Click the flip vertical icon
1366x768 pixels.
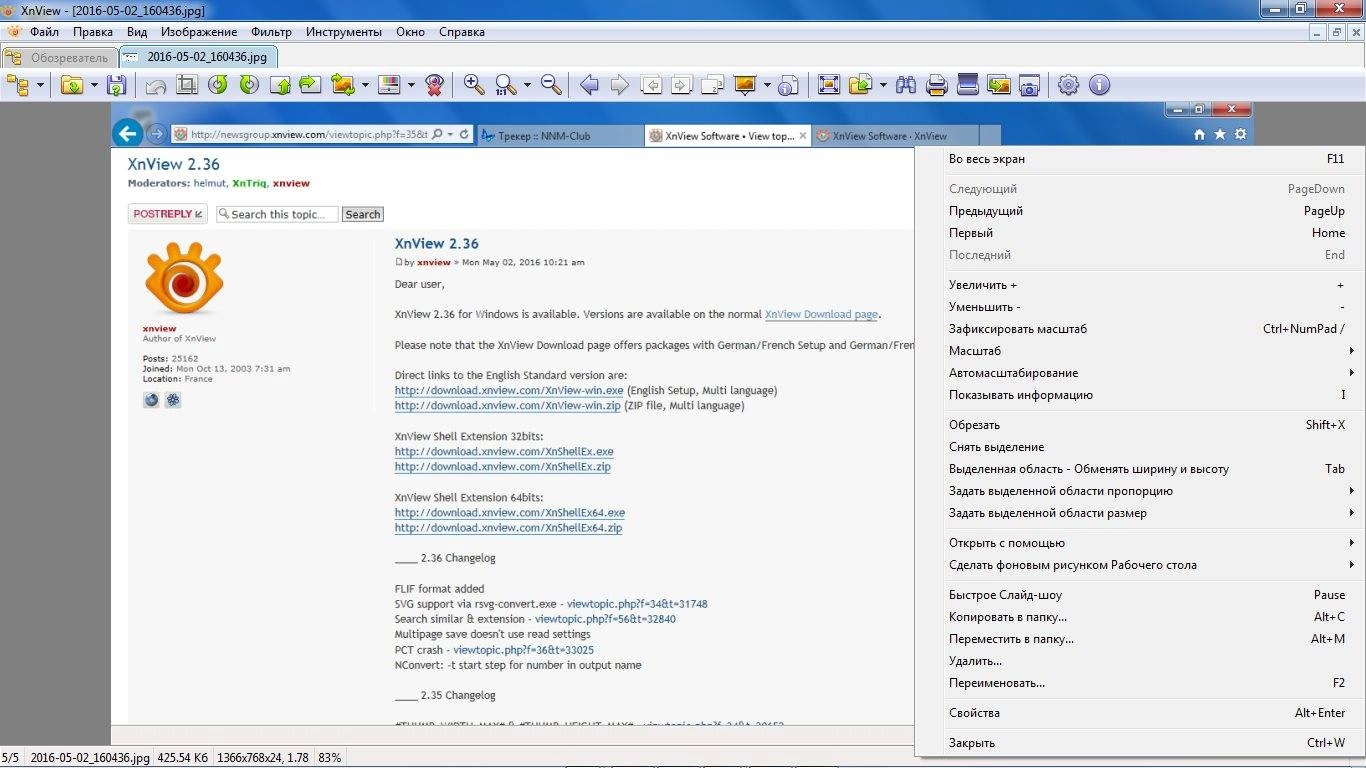(281, 86)
